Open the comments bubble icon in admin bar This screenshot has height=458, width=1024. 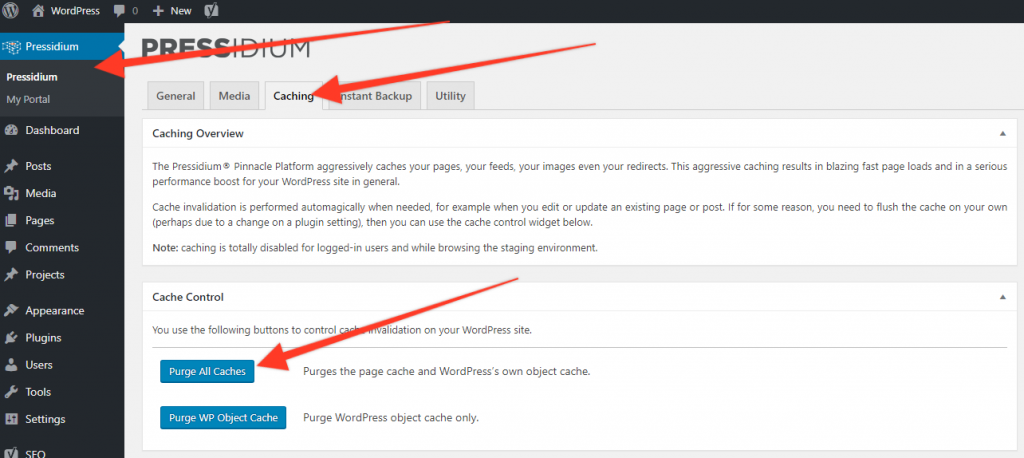point(119,11)
